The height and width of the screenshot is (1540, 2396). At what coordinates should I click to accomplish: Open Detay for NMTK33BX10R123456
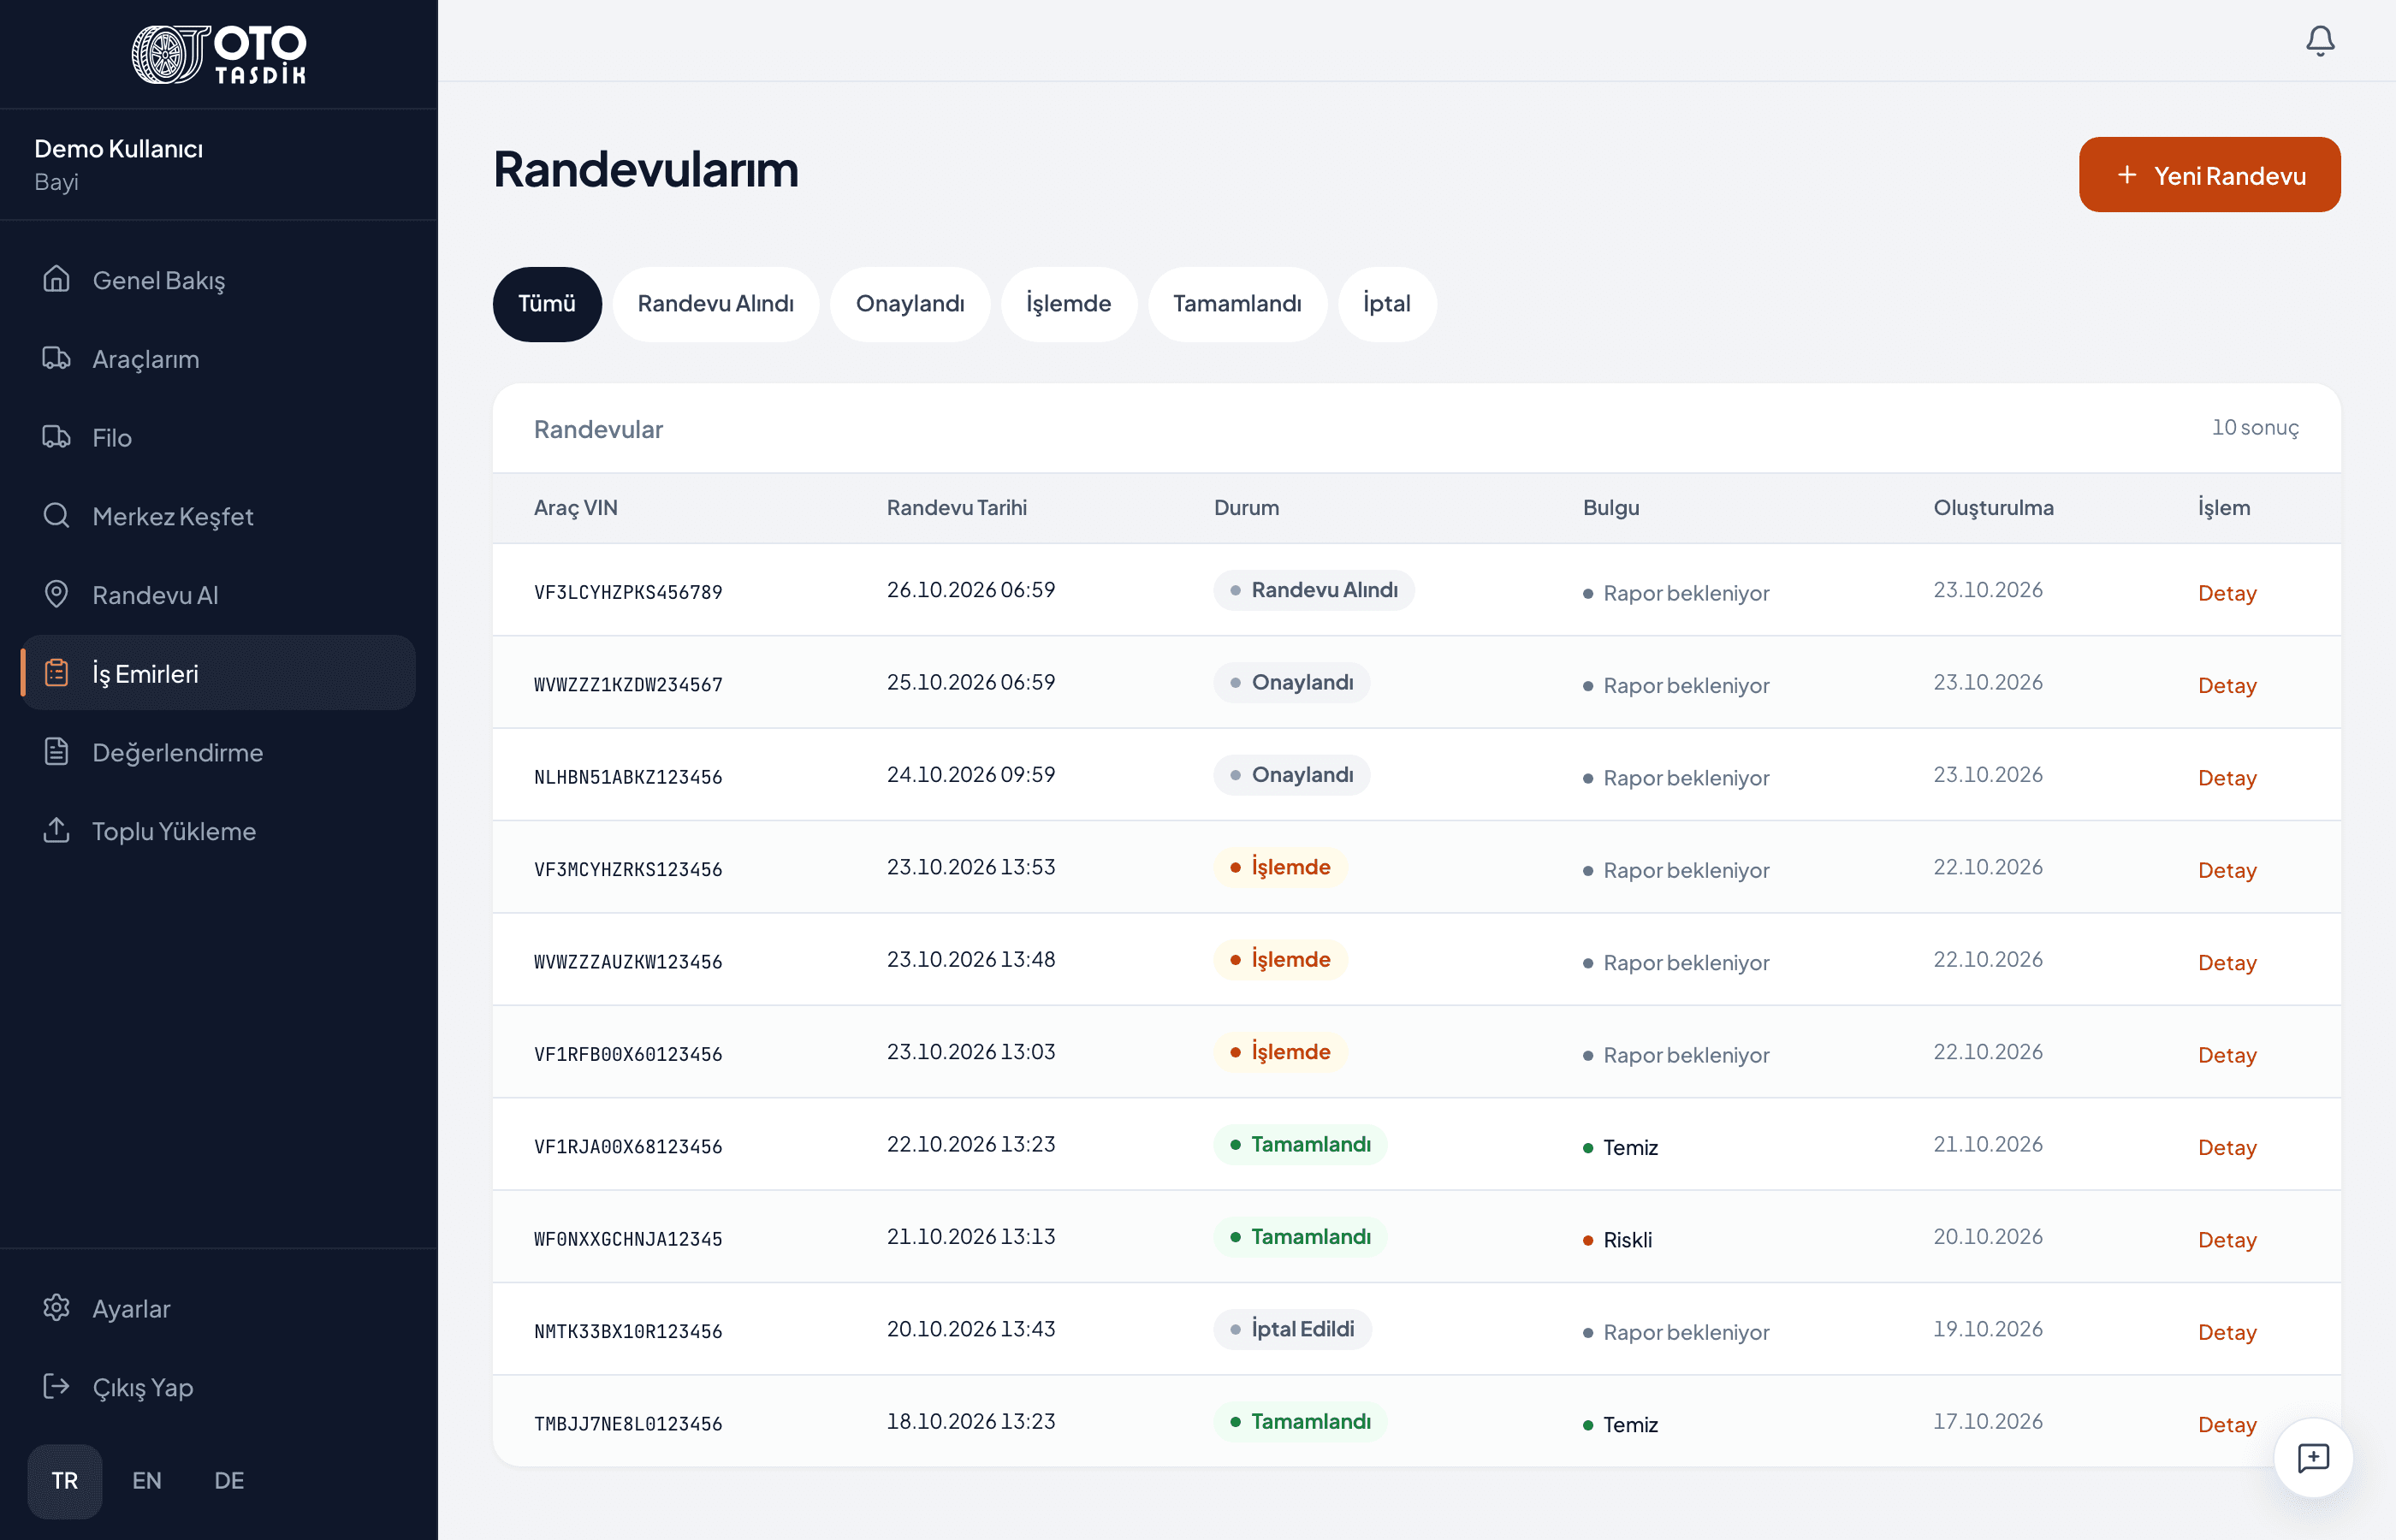(2227, 1332)
